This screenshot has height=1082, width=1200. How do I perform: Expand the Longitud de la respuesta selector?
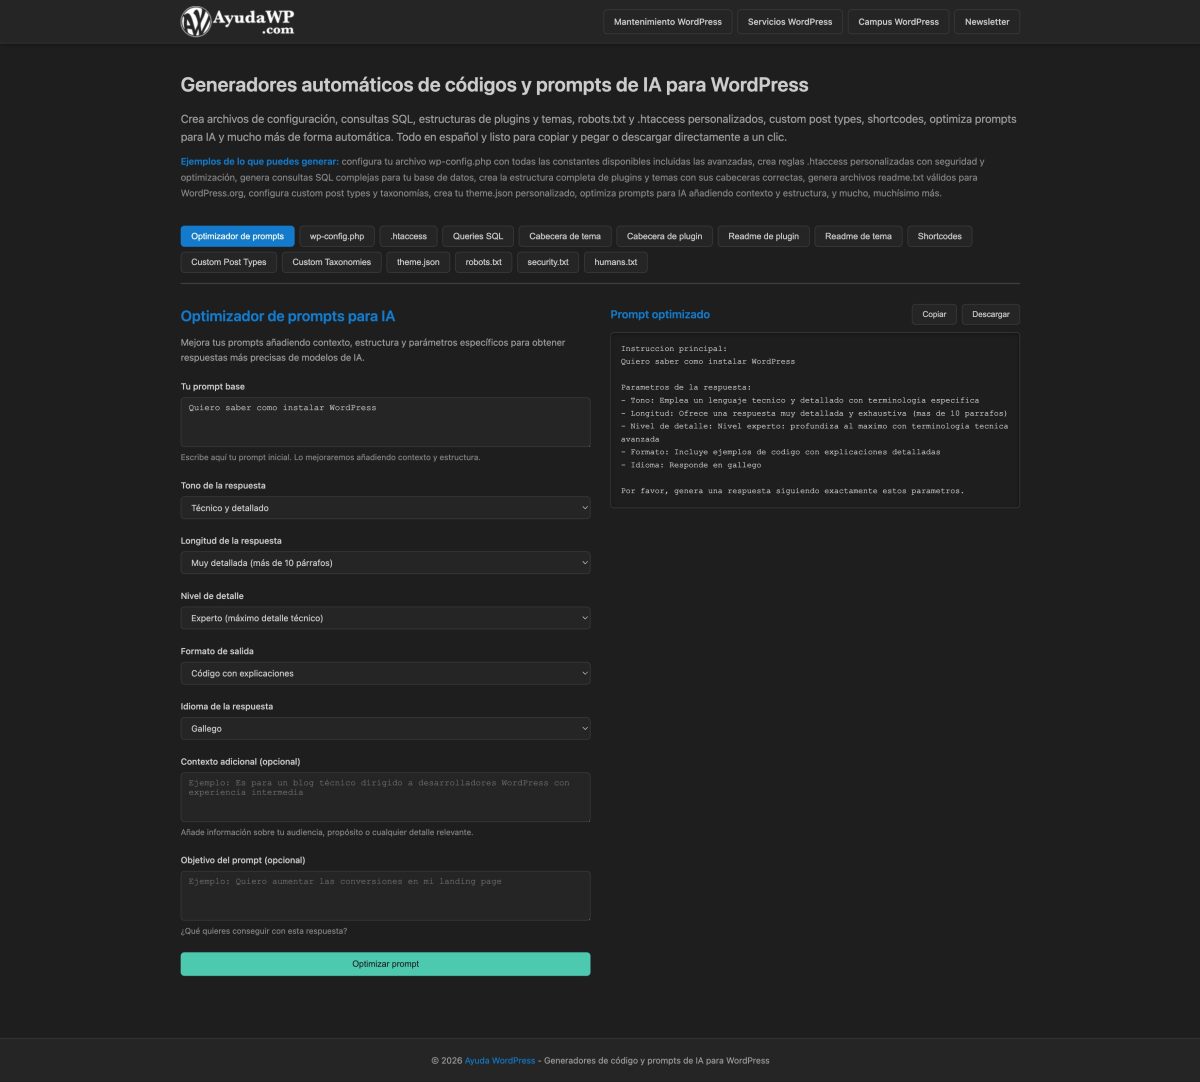(385, 562)
